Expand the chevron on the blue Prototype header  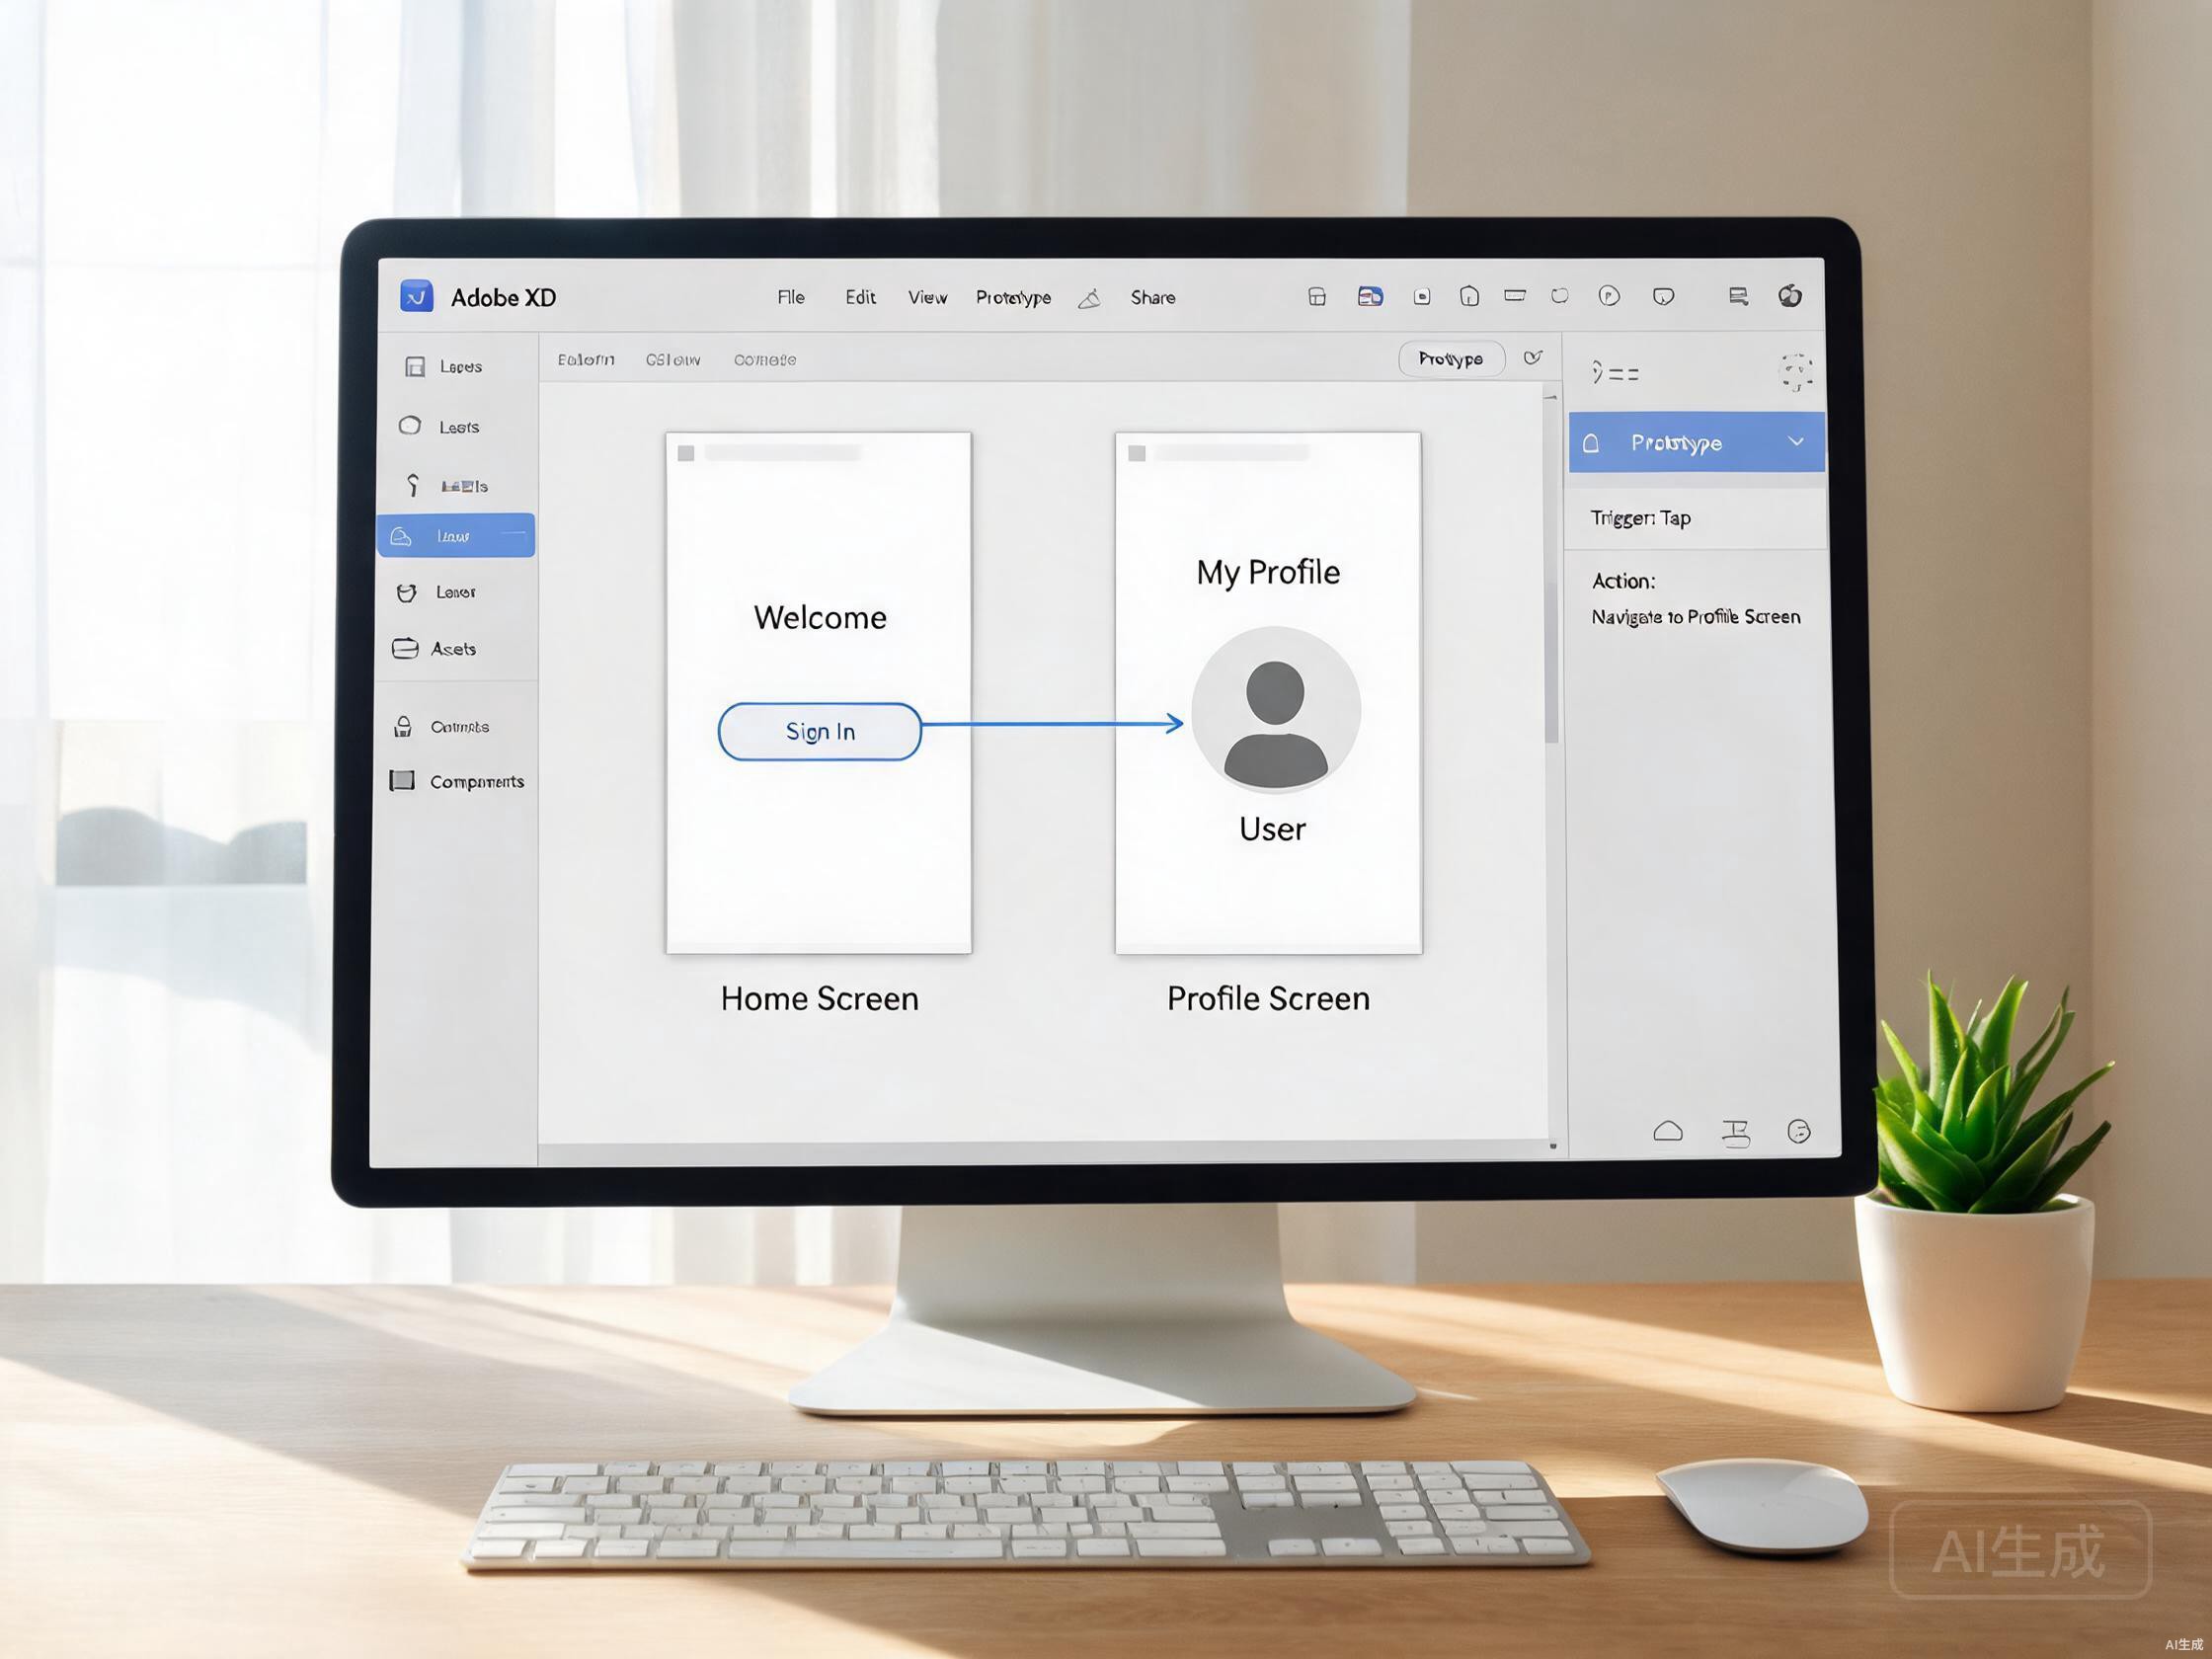pos(1796,441)
